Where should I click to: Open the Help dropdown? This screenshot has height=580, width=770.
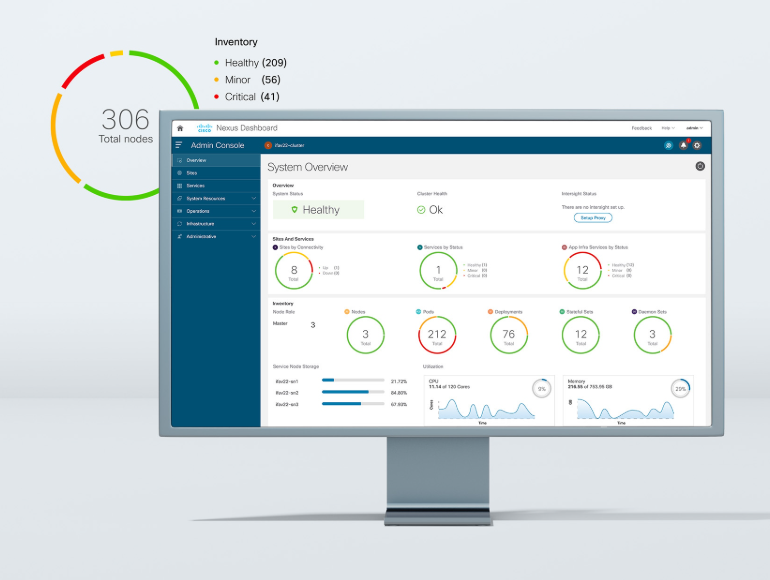[668, 128]
